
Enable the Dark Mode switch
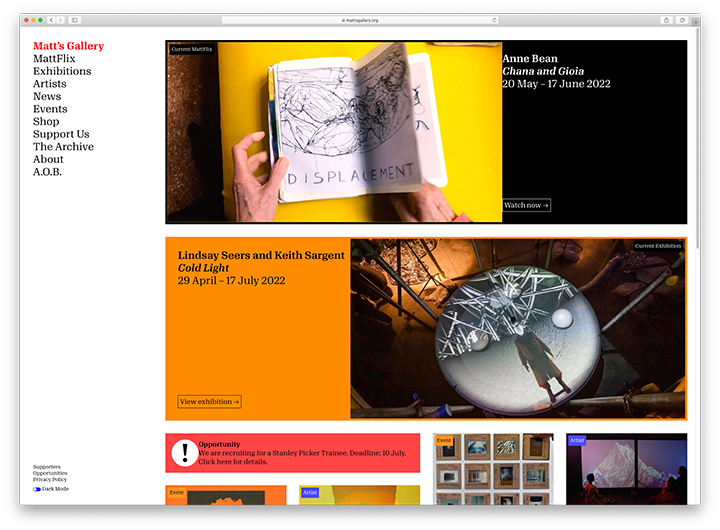37,489
